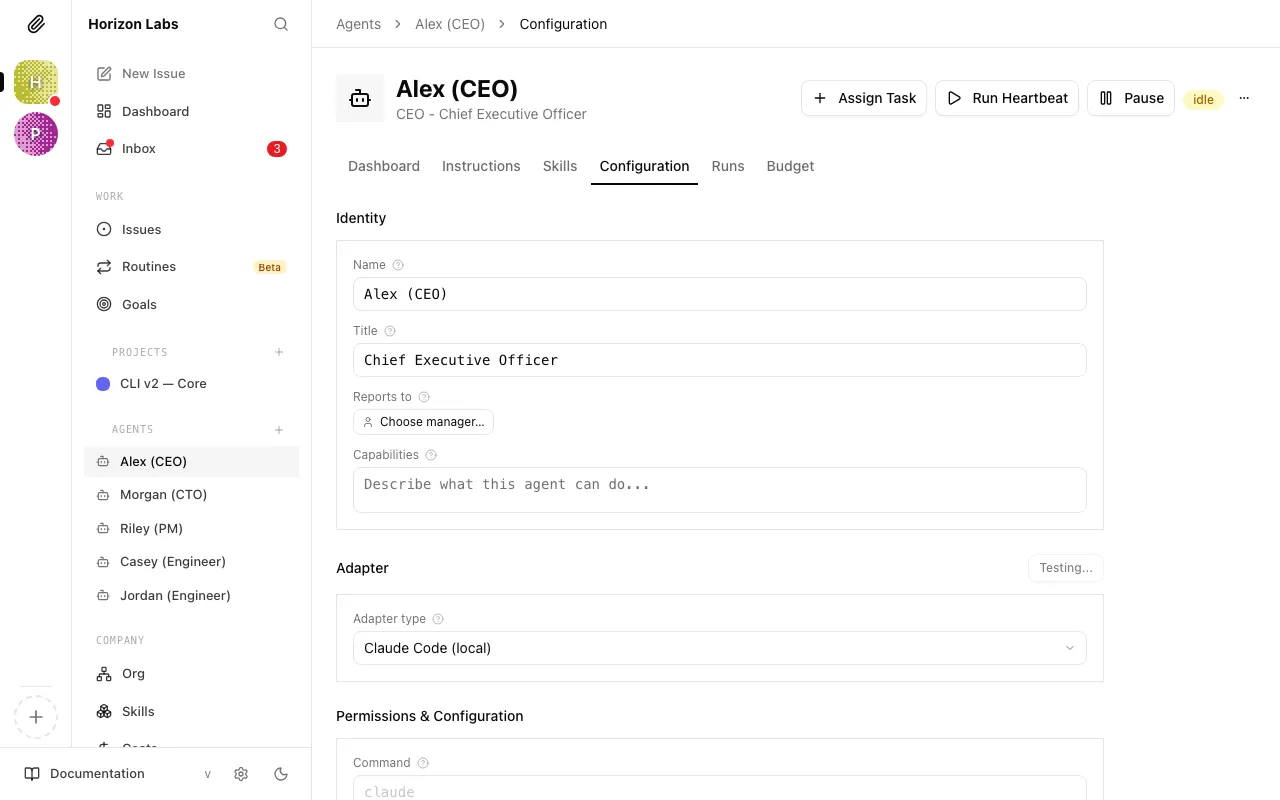Click the paperclip app logo icon
Image resolution: width=1280 pixels, height=800 pixels.
pyautogui.click(x=36, y=24)
